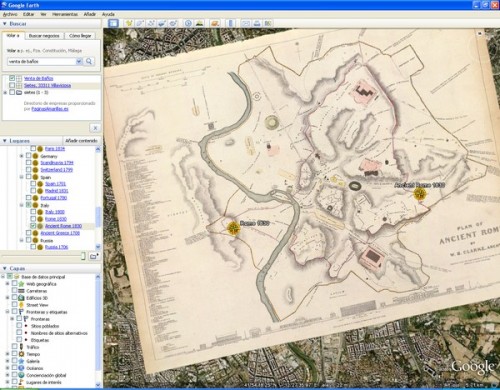Click the Añadir contenido button
The image size is (500, 390).
pos(81,141)
